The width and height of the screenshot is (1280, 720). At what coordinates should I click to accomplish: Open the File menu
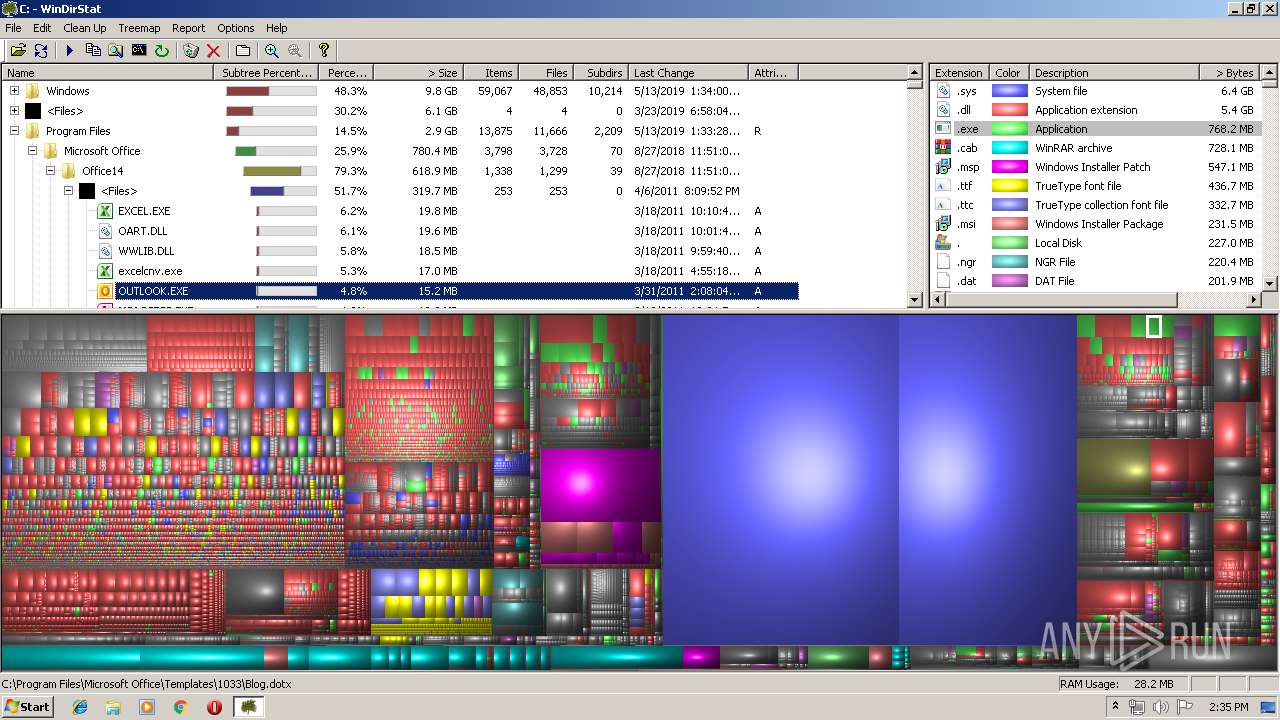point(13,28)
